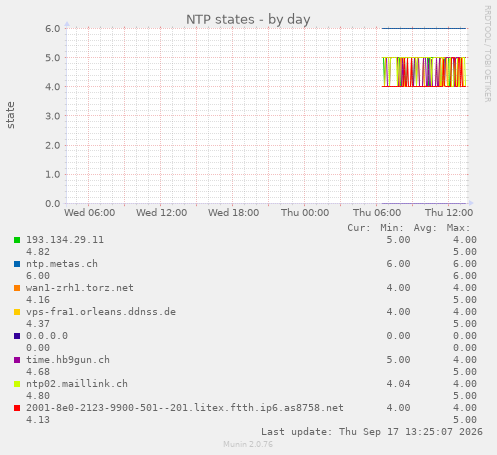497x455 pixels.
Task: Click the purple 0.0.0.0 line at 0.0
Action: pyautogui.click(x=424, y=203)
